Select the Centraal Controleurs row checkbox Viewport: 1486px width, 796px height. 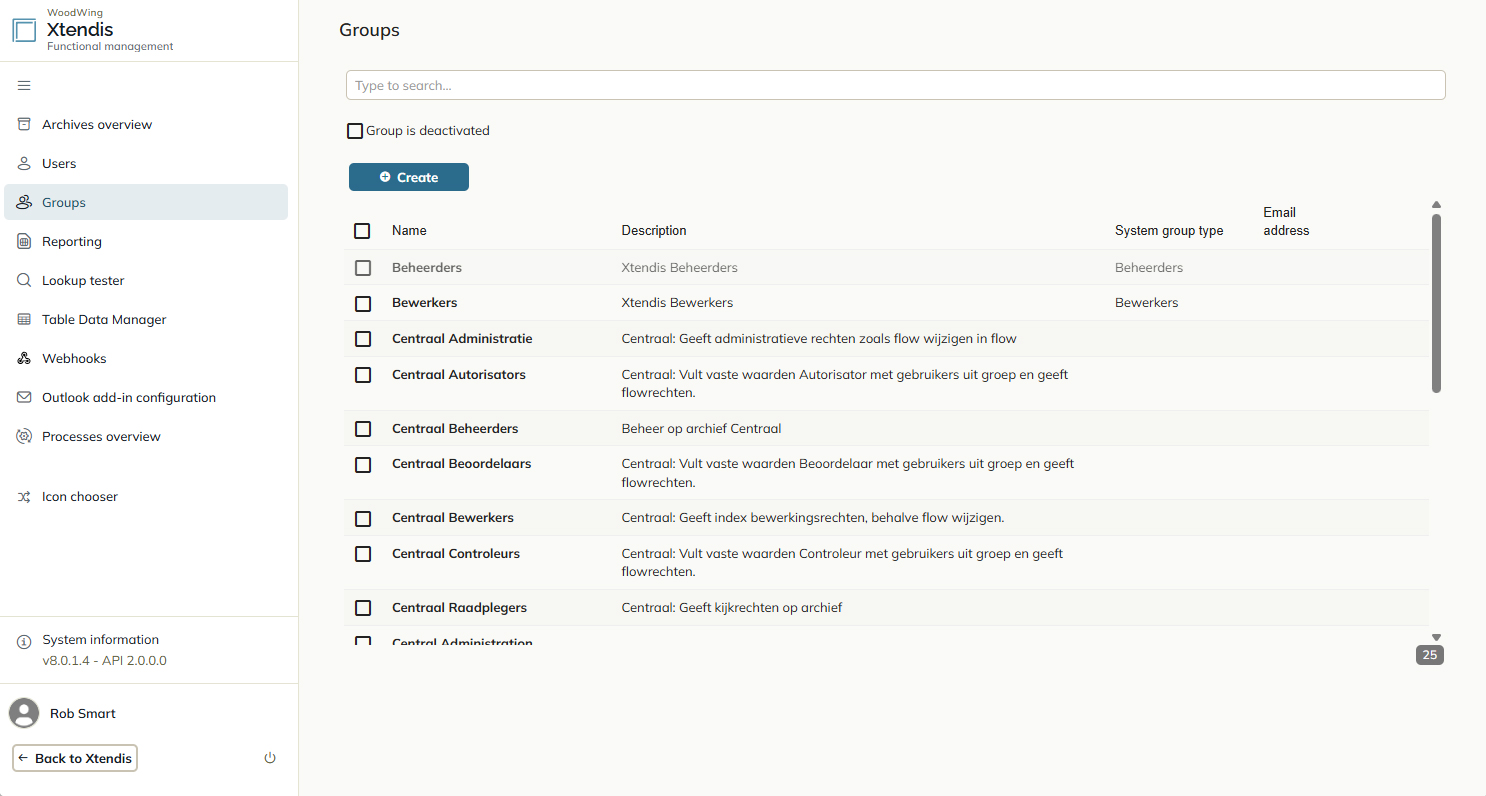(363, 554)
